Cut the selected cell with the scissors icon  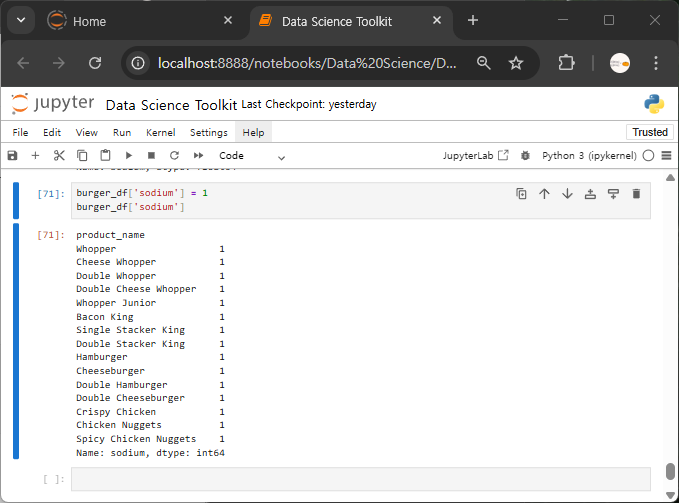tap(59, 155)
